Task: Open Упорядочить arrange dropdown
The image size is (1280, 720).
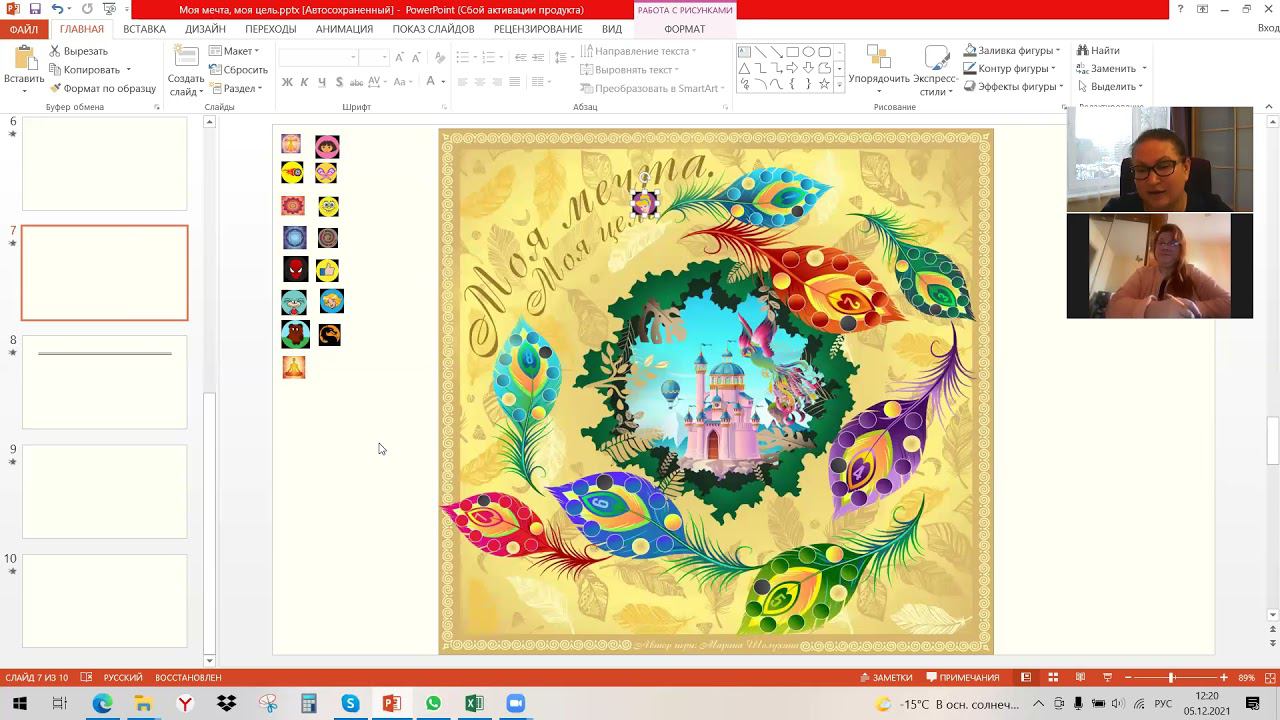Action: 879,70
